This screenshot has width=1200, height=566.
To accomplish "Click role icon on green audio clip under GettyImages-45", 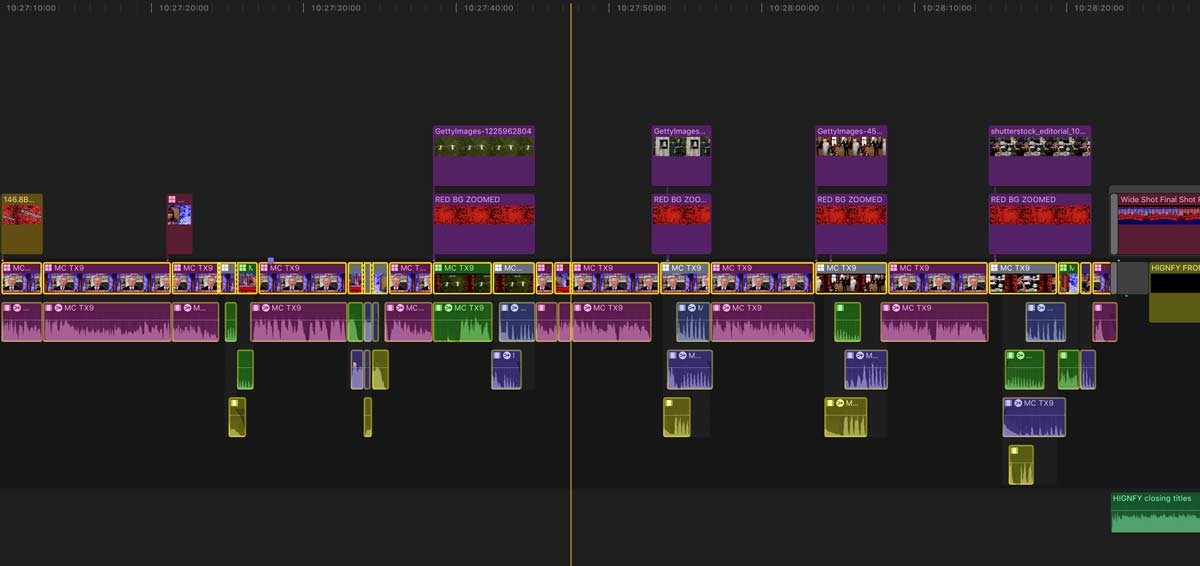I will tap(841, 307).
